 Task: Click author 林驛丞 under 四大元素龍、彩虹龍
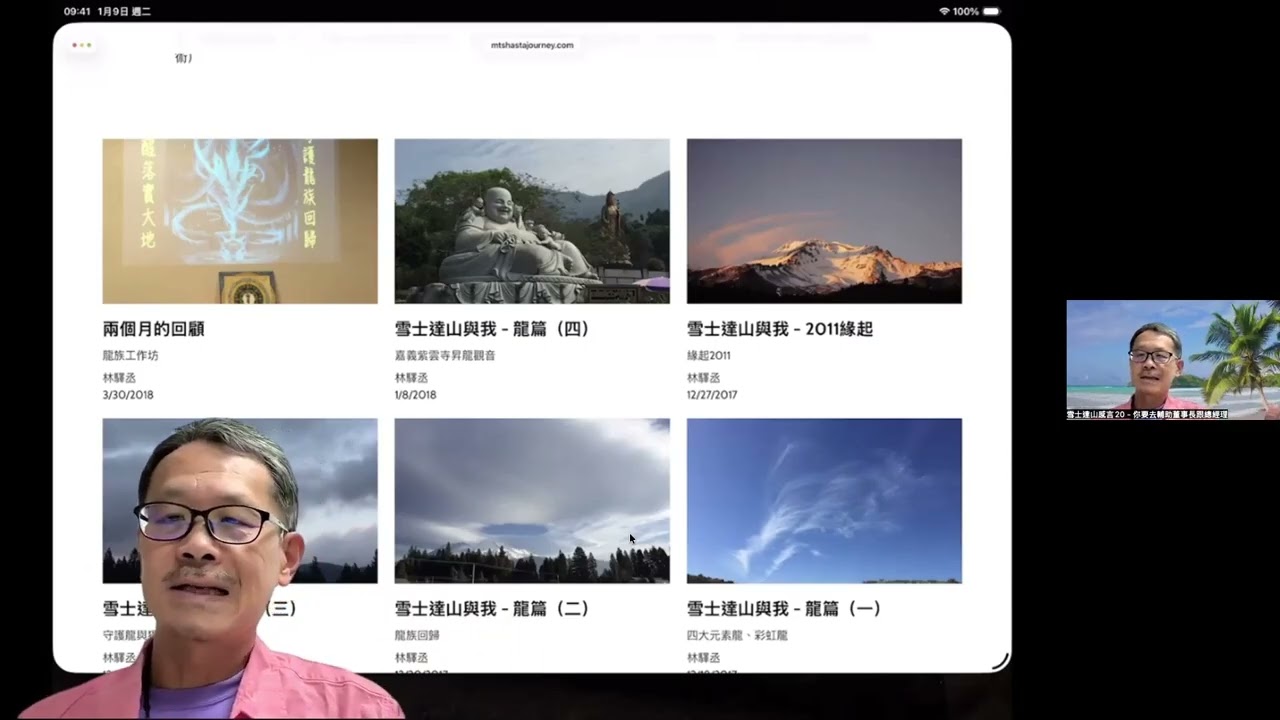(x=703, y=658)
